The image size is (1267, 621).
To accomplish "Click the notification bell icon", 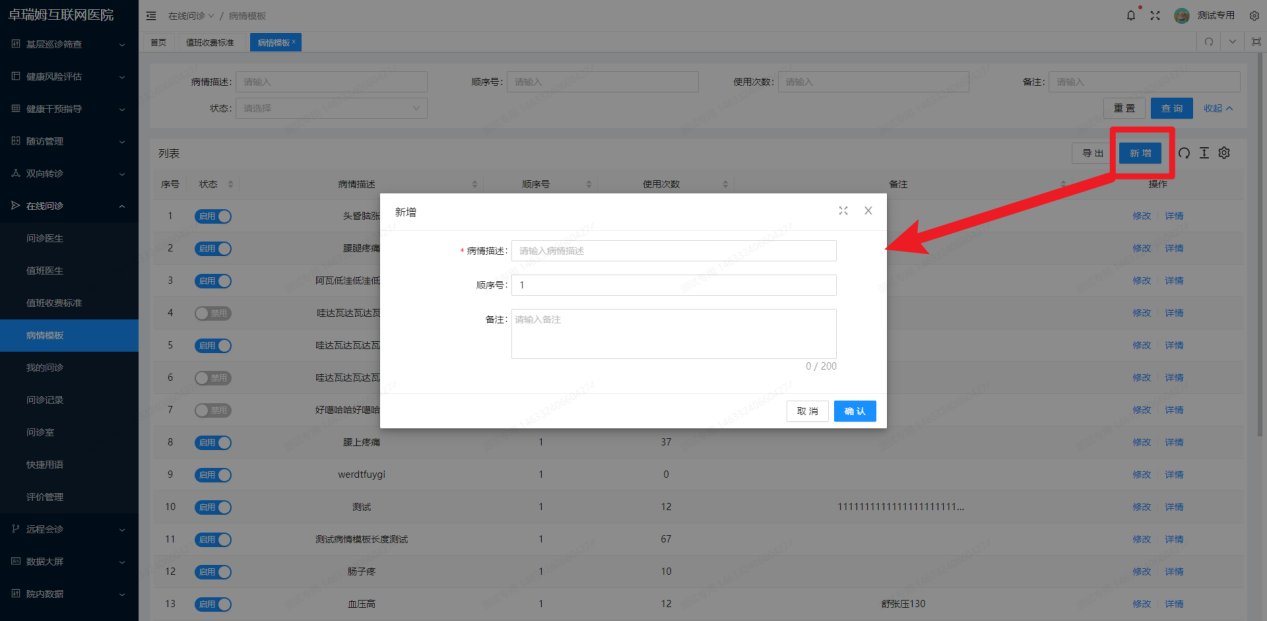I will [1130, 15].
